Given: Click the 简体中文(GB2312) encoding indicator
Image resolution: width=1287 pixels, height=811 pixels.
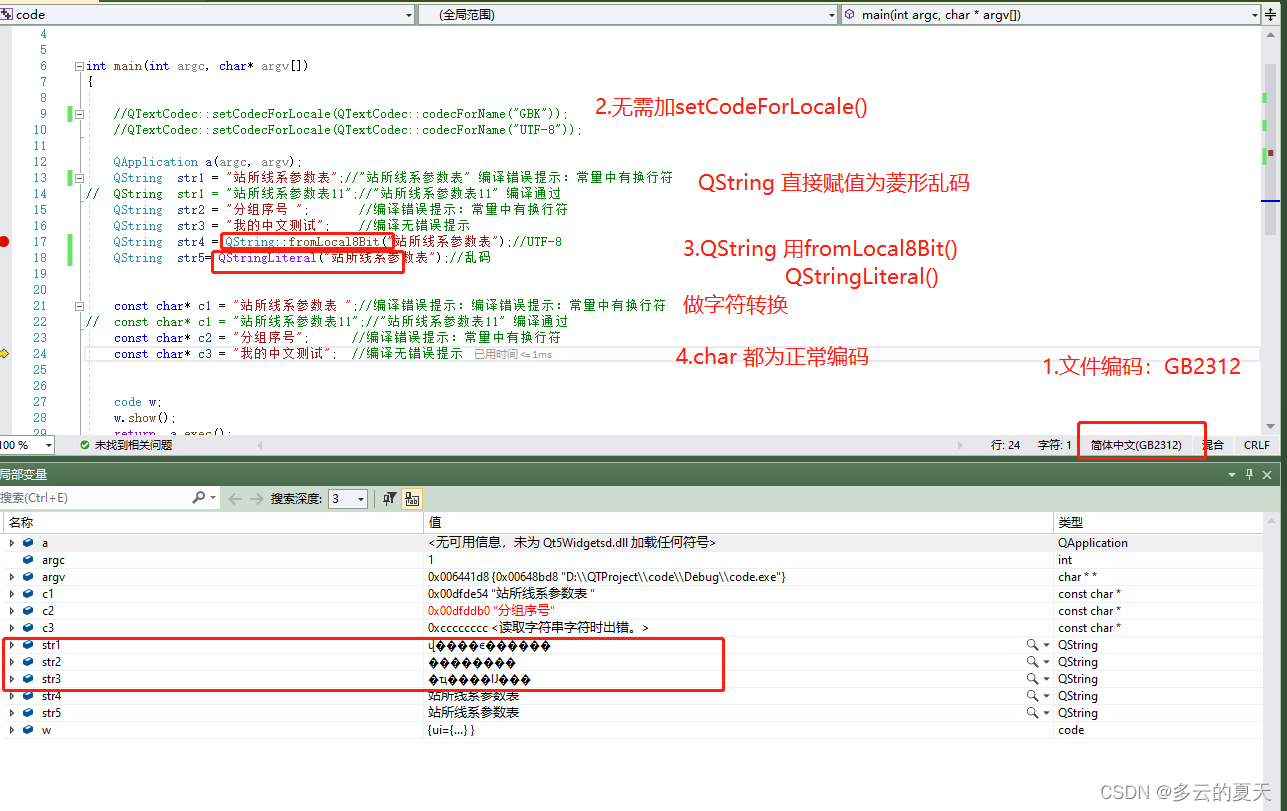Looking at the screenshot, I should click(1136, 445).
